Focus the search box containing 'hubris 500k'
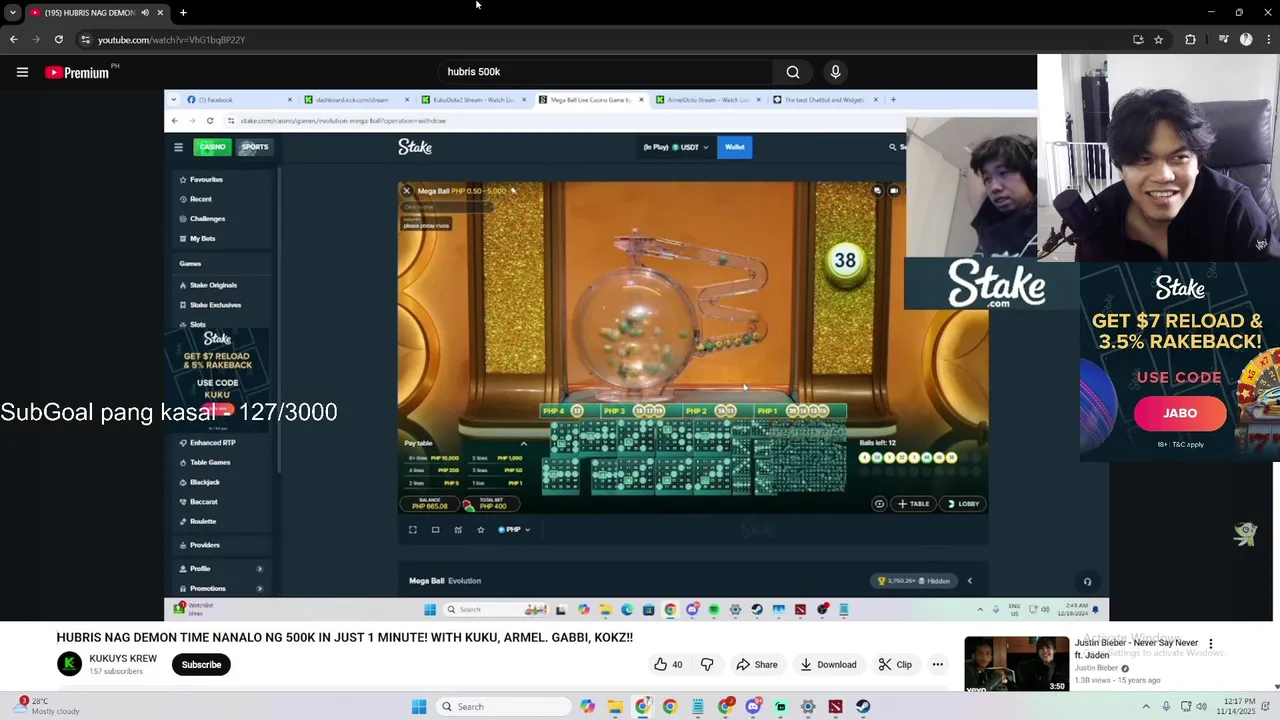Viewport: 1280px width, 720px height. coord(605,72)
